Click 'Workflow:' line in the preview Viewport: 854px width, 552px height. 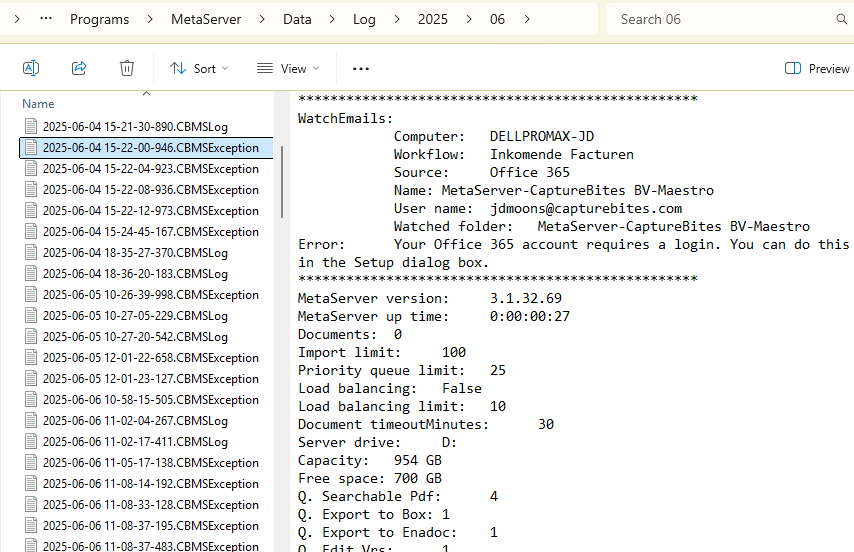click(x=514, y=155)
